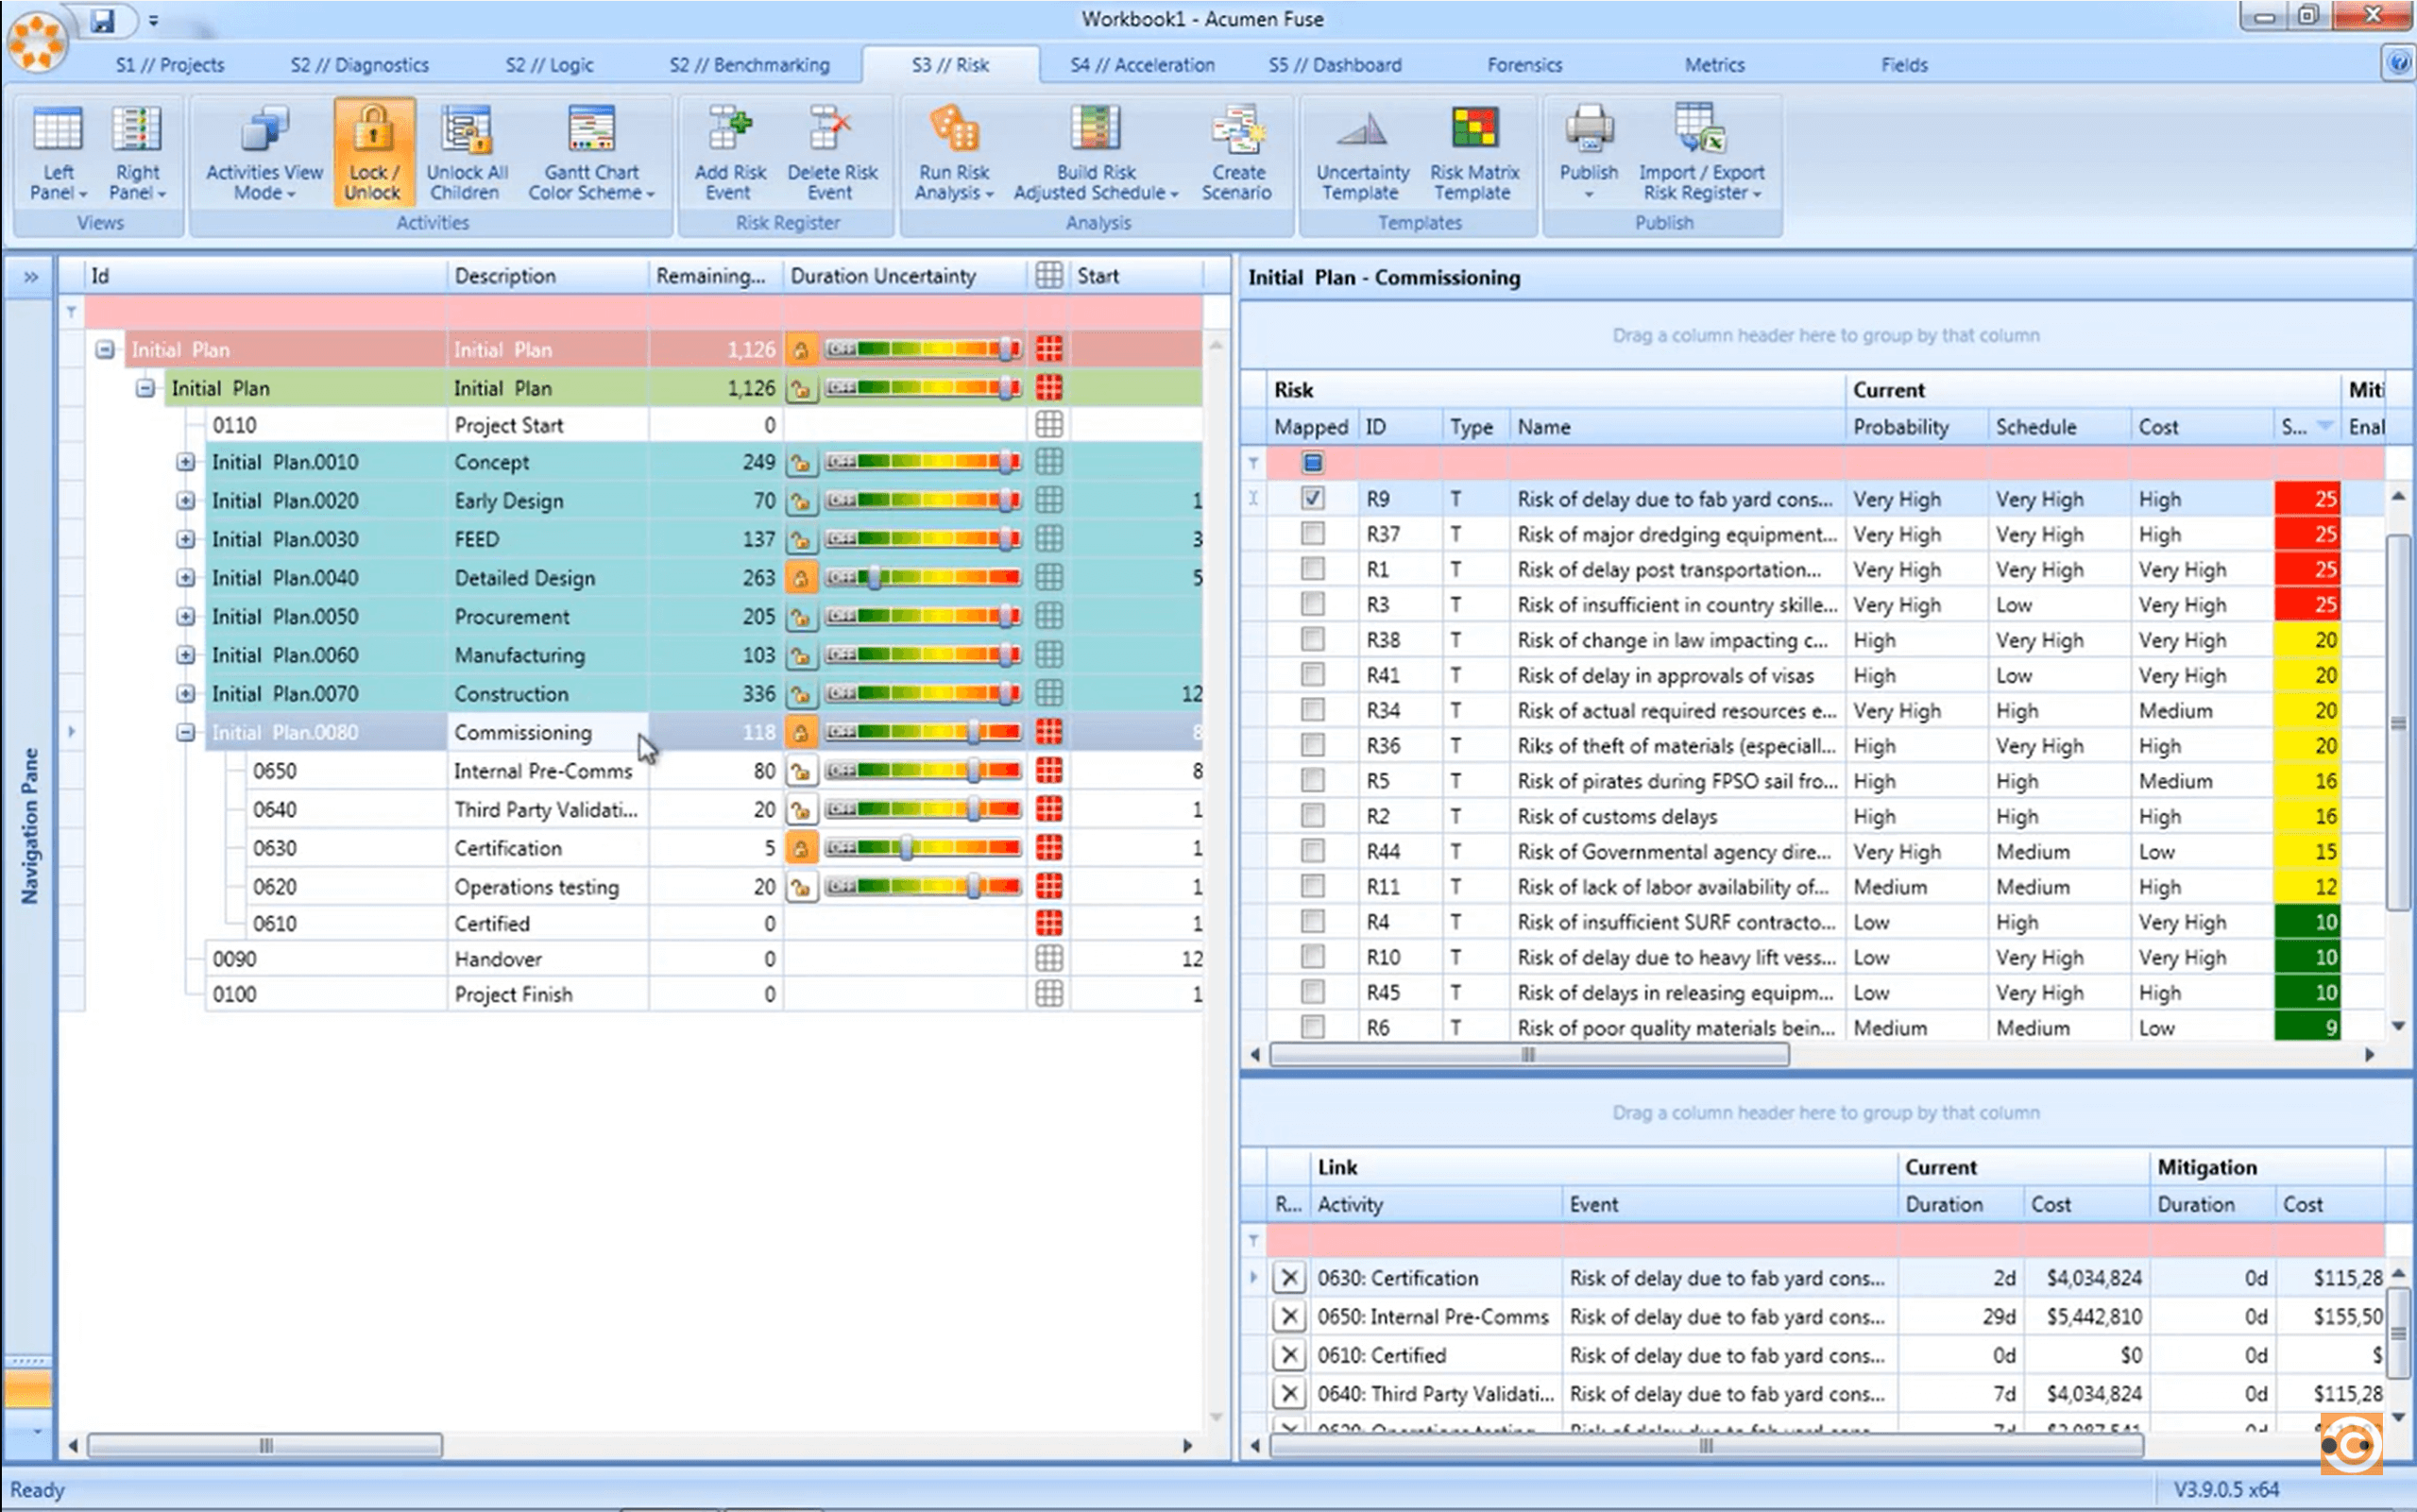Click the risk register horizontal scrollbar
The image size is (2417, 1512).
pos(1530,1054)
